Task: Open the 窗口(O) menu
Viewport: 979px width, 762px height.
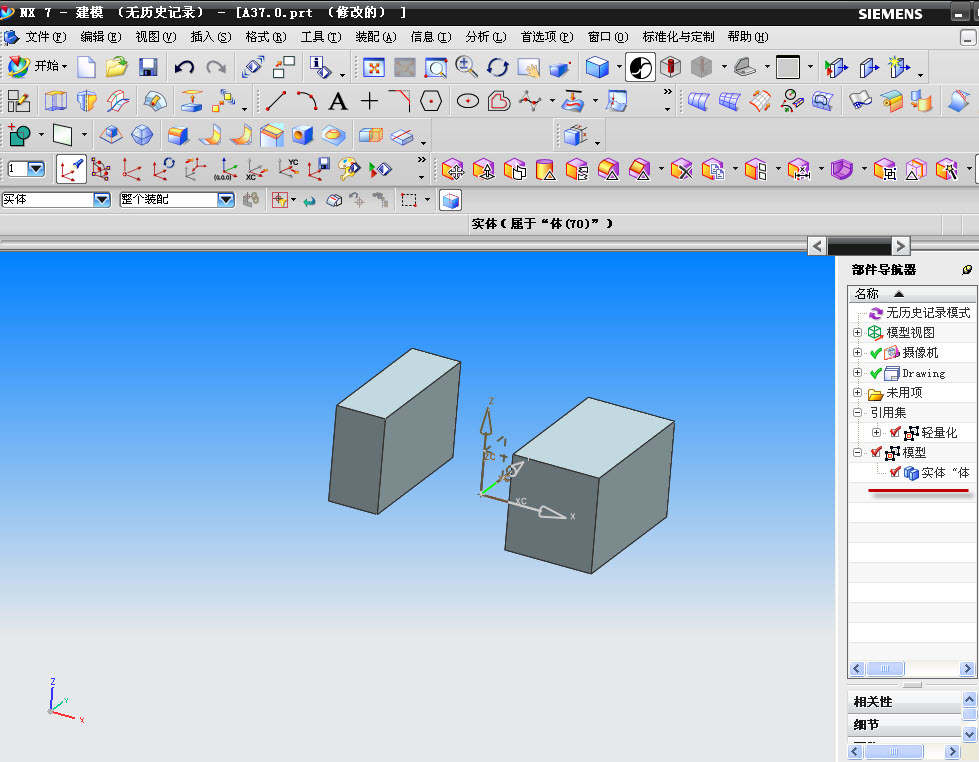Action: click(x=608, y=37)
